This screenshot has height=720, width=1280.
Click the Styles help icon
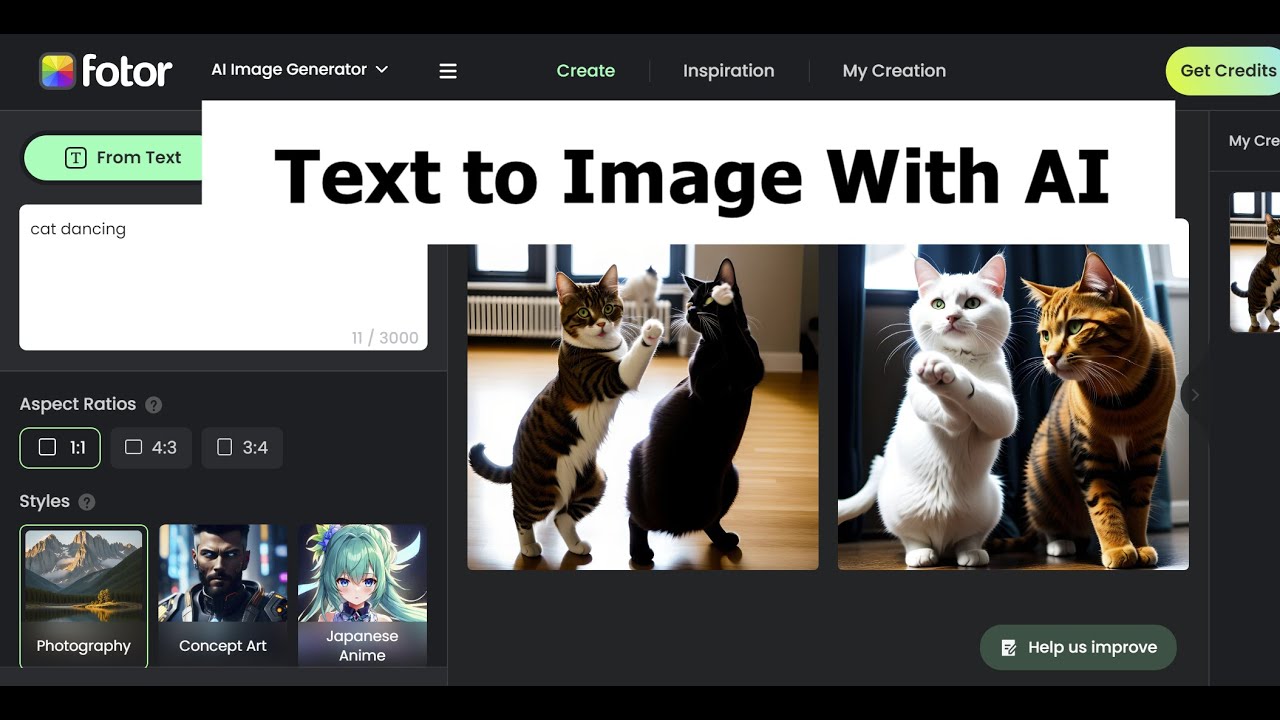pyautogui.click(x=87, y=502)
